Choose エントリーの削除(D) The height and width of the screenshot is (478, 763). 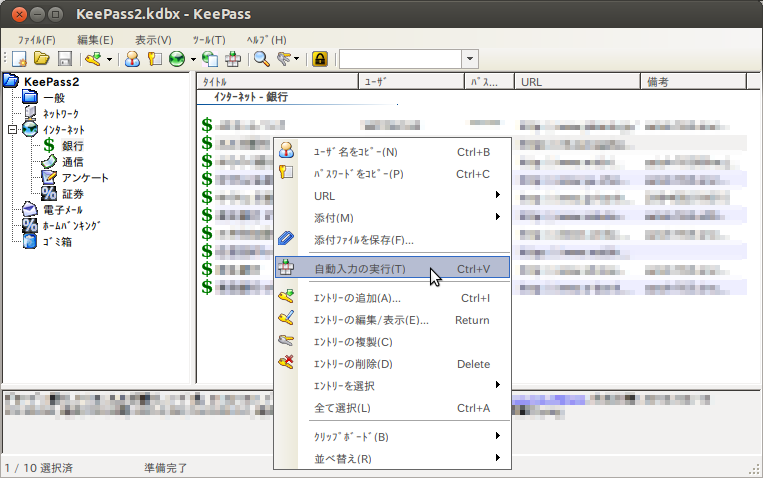click(392, 364)
